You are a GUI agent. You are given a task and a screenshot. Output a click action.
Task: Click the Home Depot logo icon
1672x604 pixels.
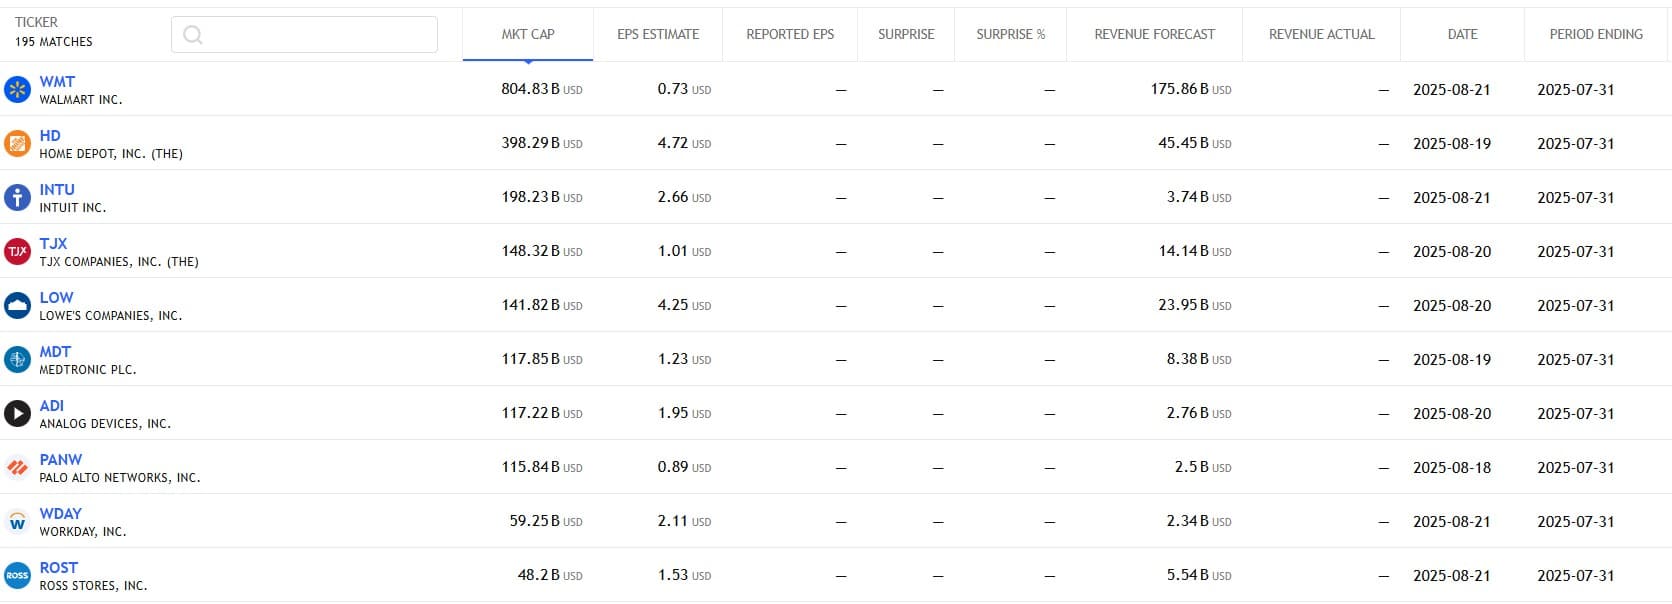coord(17,144)
